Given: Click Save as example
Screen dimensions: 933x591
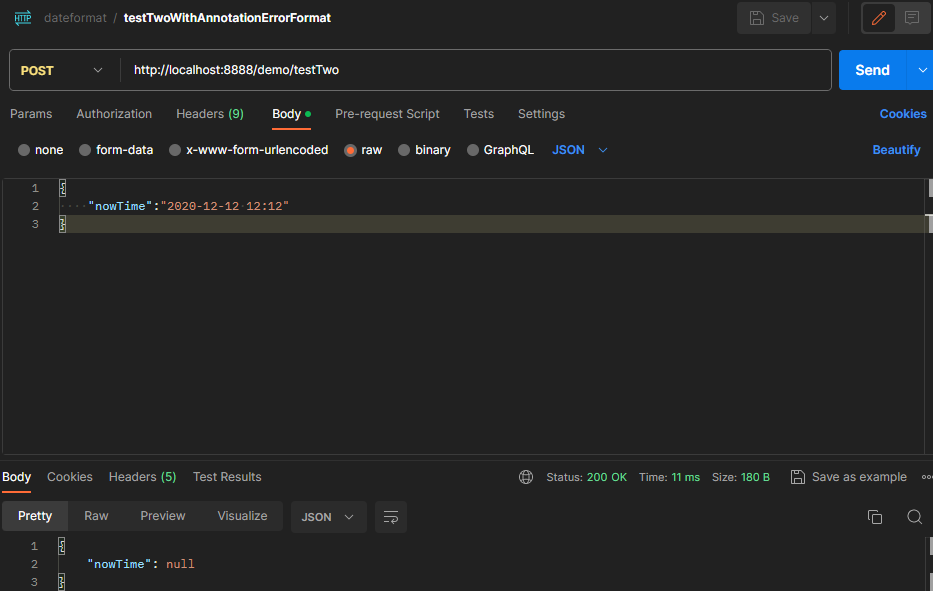Looking at the screenshot, I should 849,477.
